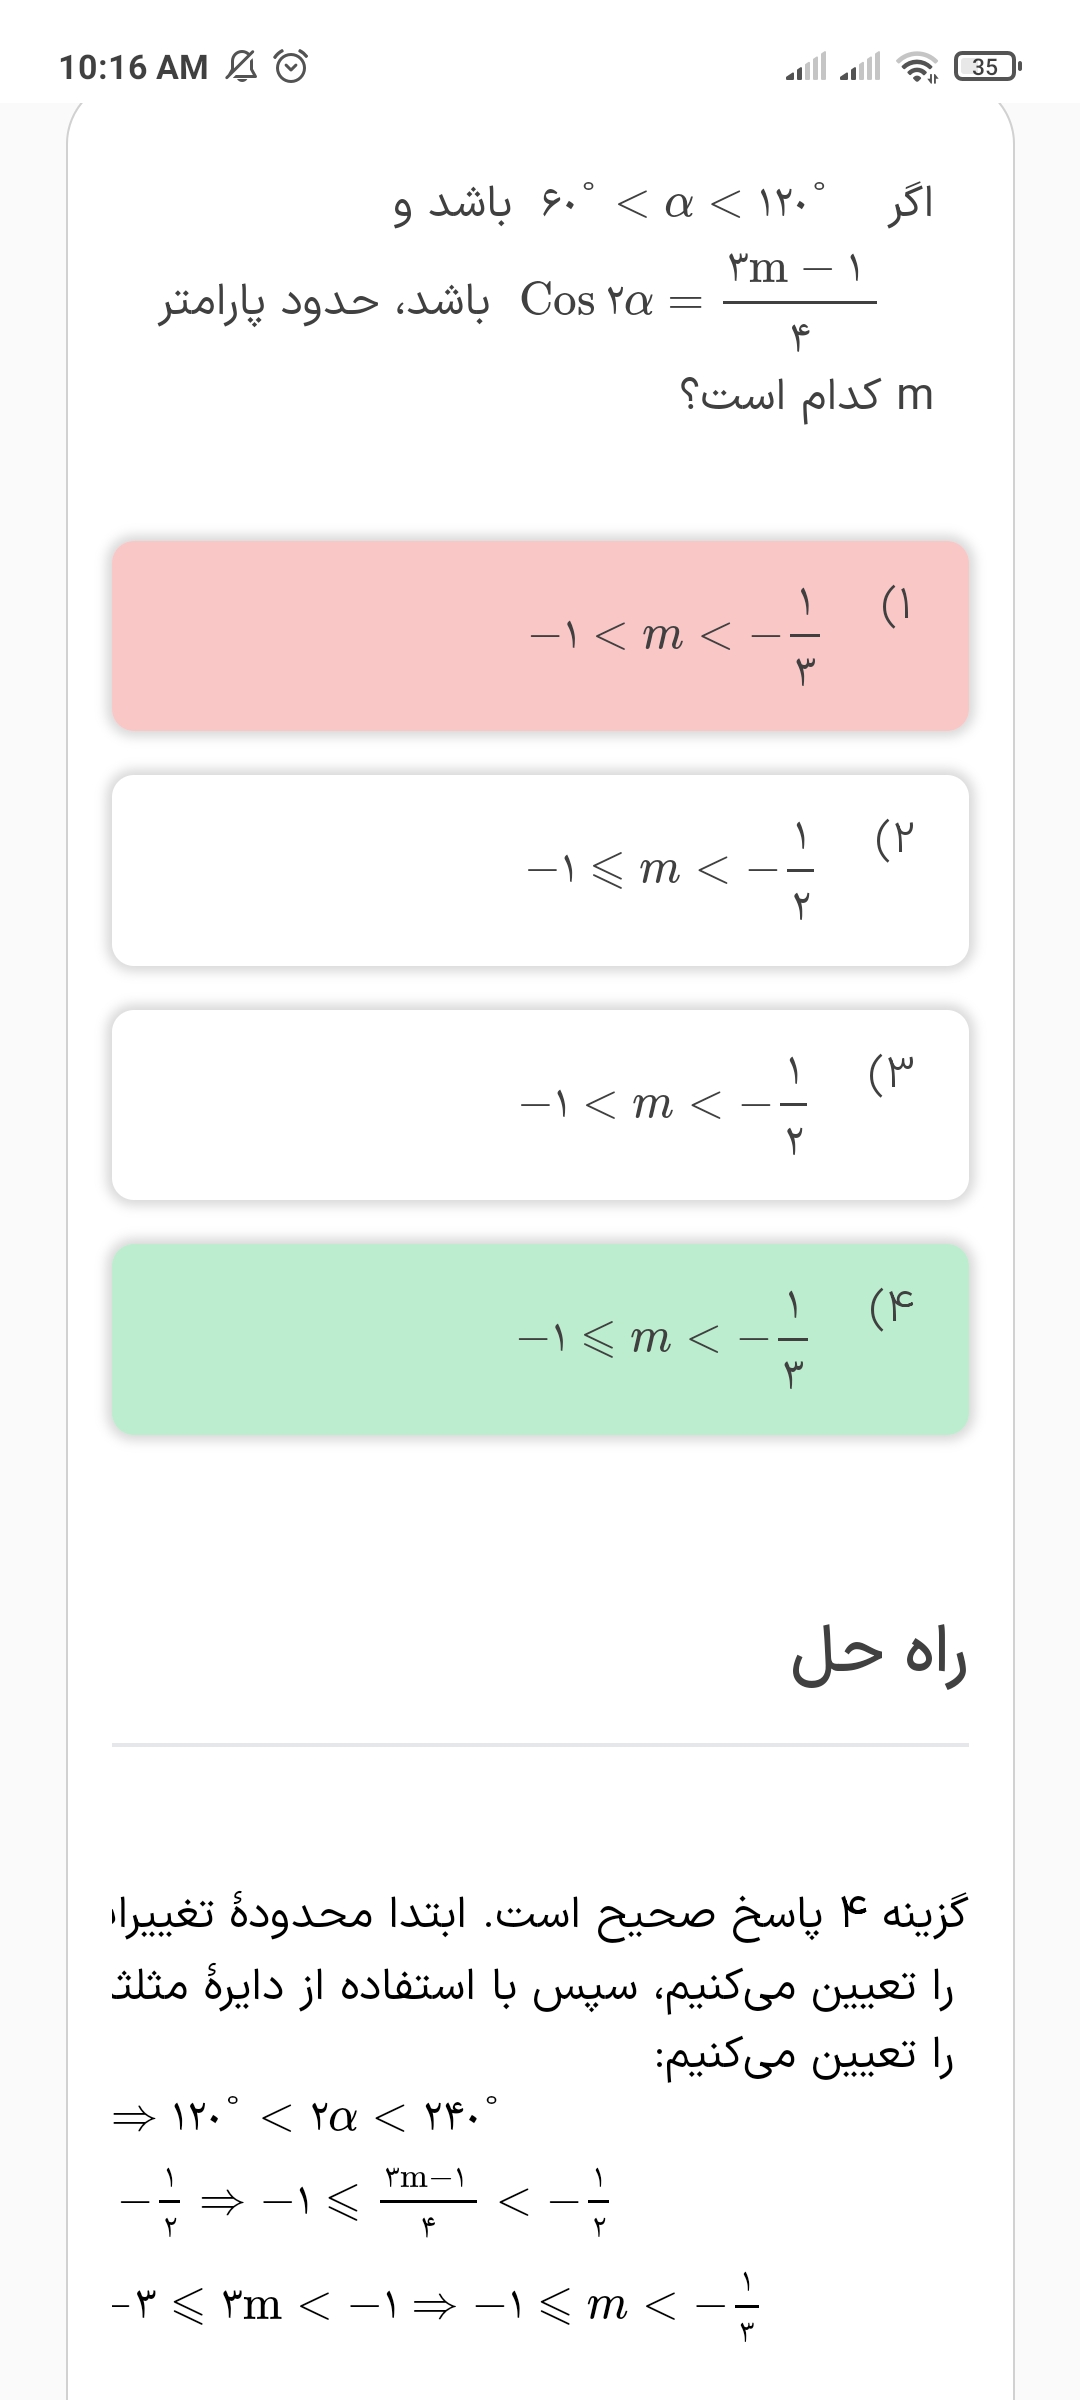Tap the (۴) number label of the green option
Screen dimensions: 1080x2400
click(x=892, y=1305)
